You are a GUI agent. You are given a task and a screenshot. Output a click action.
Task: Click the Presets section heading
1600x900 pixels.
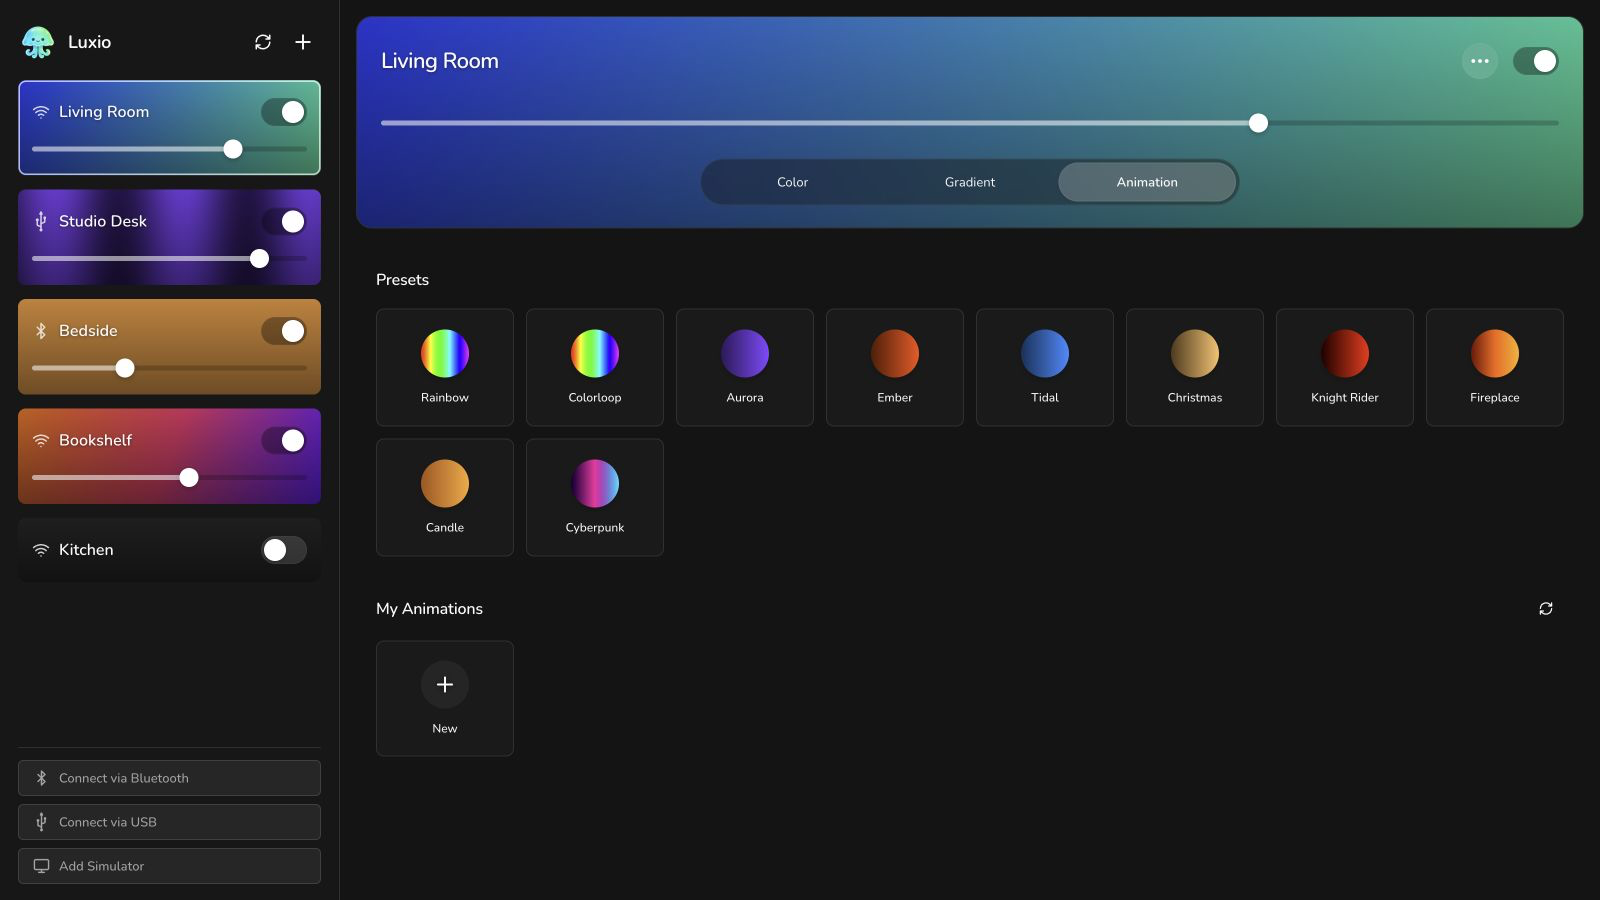coord(402,280)
